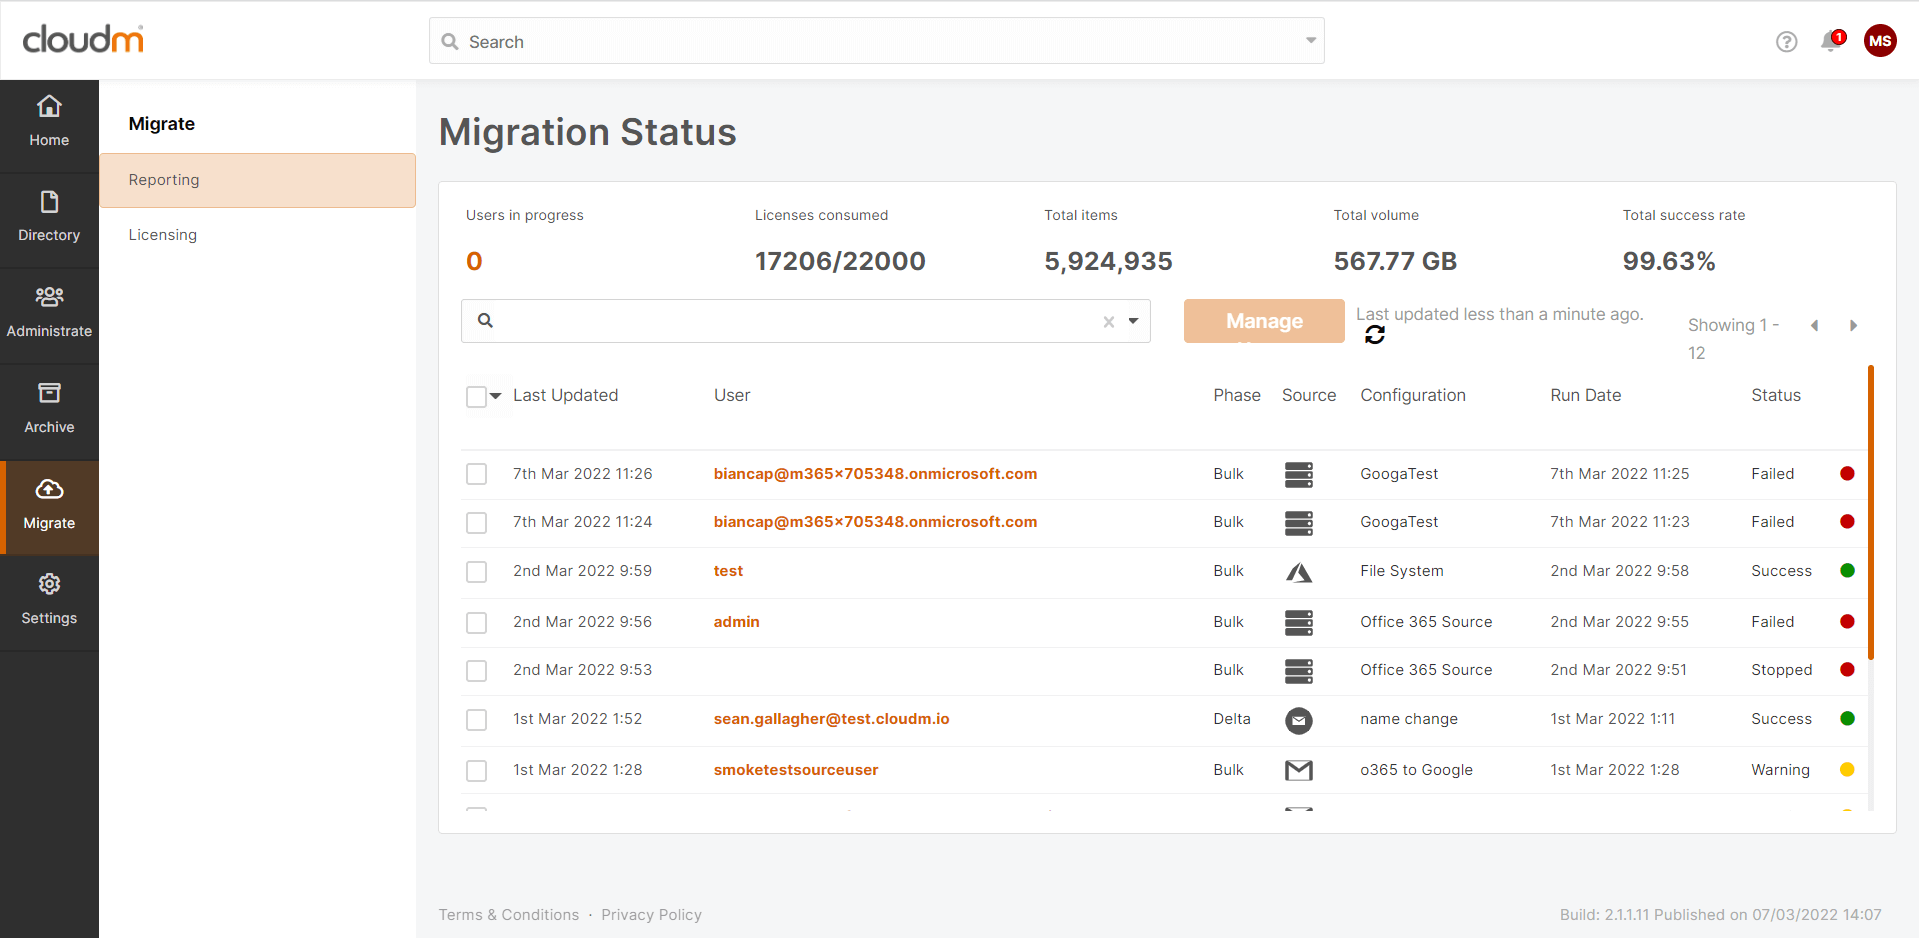The image size is (1919, 938).
Task: Select the admin migration row checkbox
Action: (x=477, y=623)
